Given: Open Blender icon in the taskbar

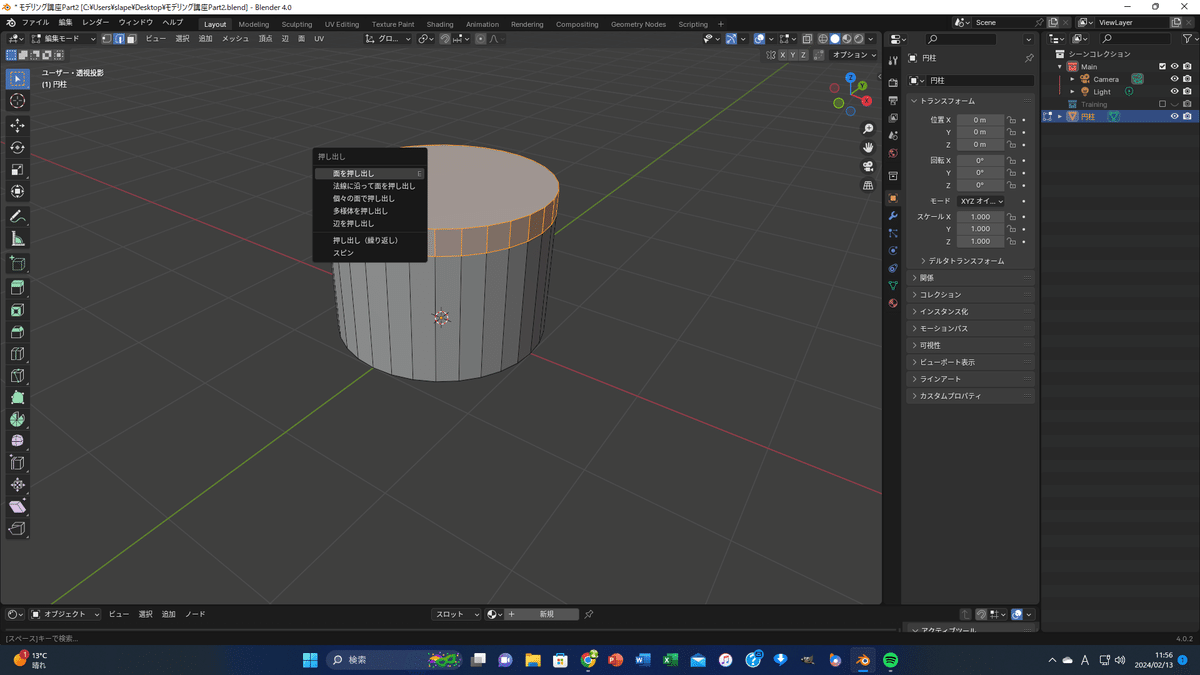Looking at the screenshot, I should point(861,660).
